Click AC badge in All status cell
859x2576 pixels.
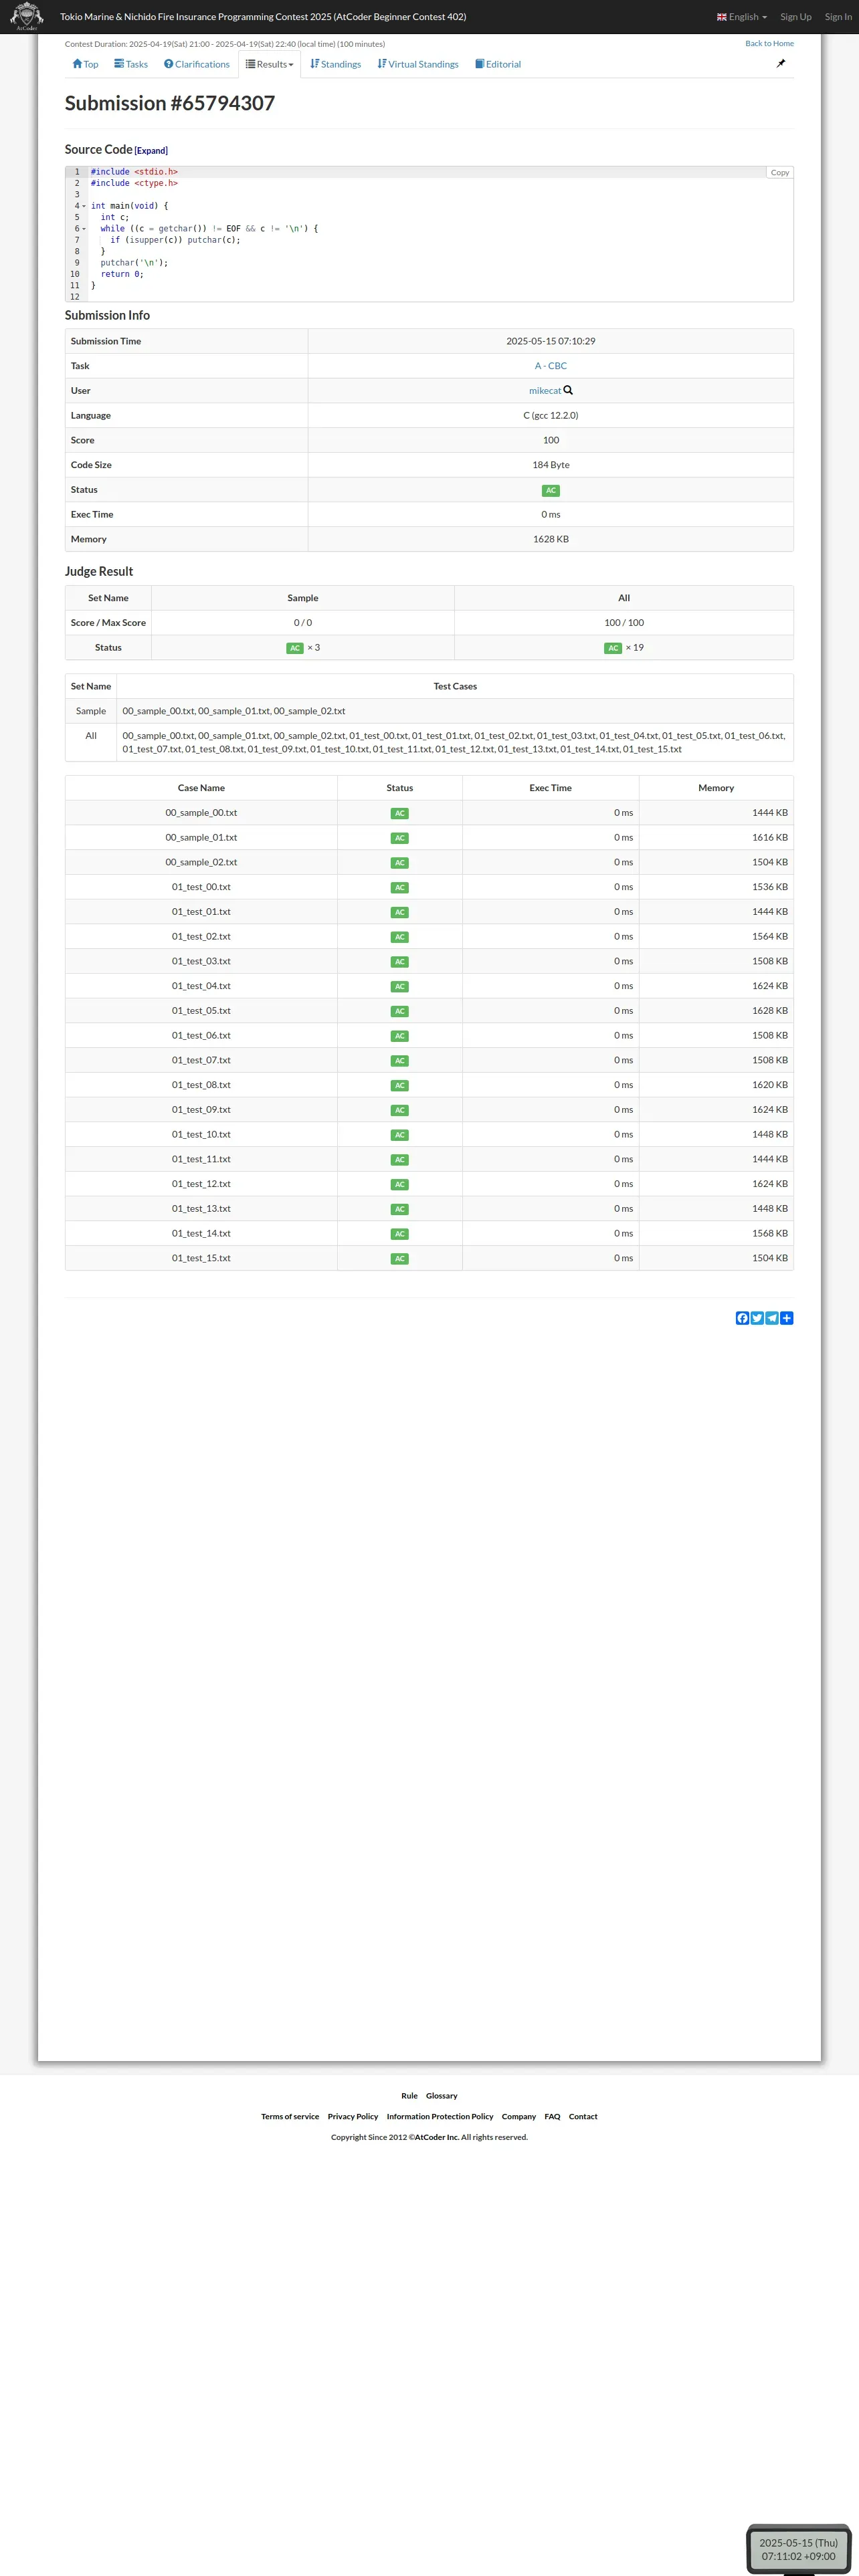(x=613, y=648)
